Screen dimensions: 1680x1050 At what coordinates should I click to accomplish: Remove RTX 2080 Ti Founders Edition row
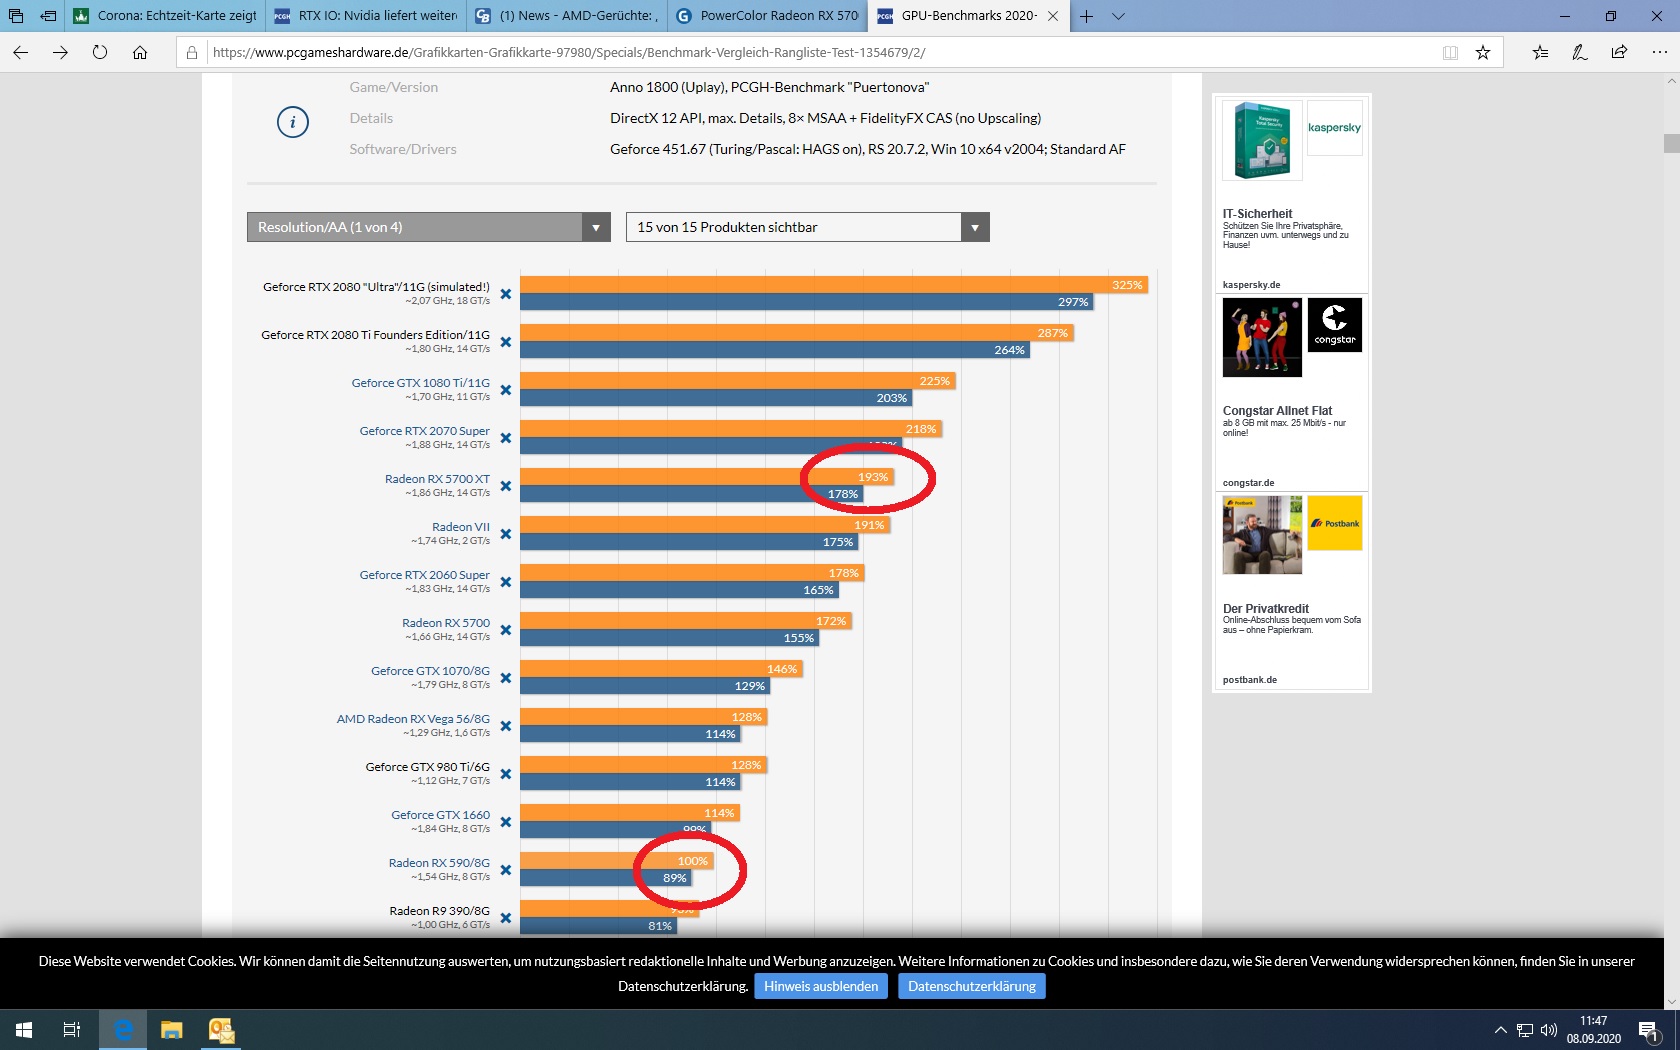[x=506, y=342]
